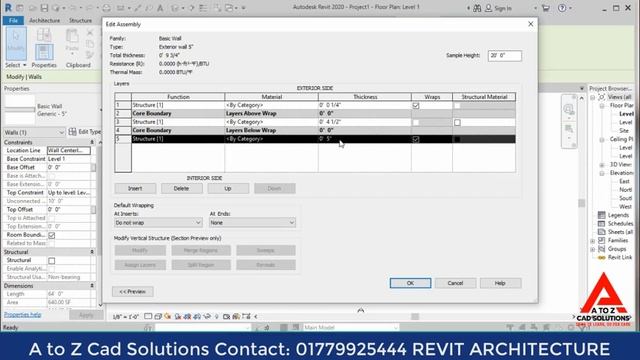Click the Paste clipboard icon in the ribbon
The width and height of the screenshot is (640, 360).
(x=72, y=37)
